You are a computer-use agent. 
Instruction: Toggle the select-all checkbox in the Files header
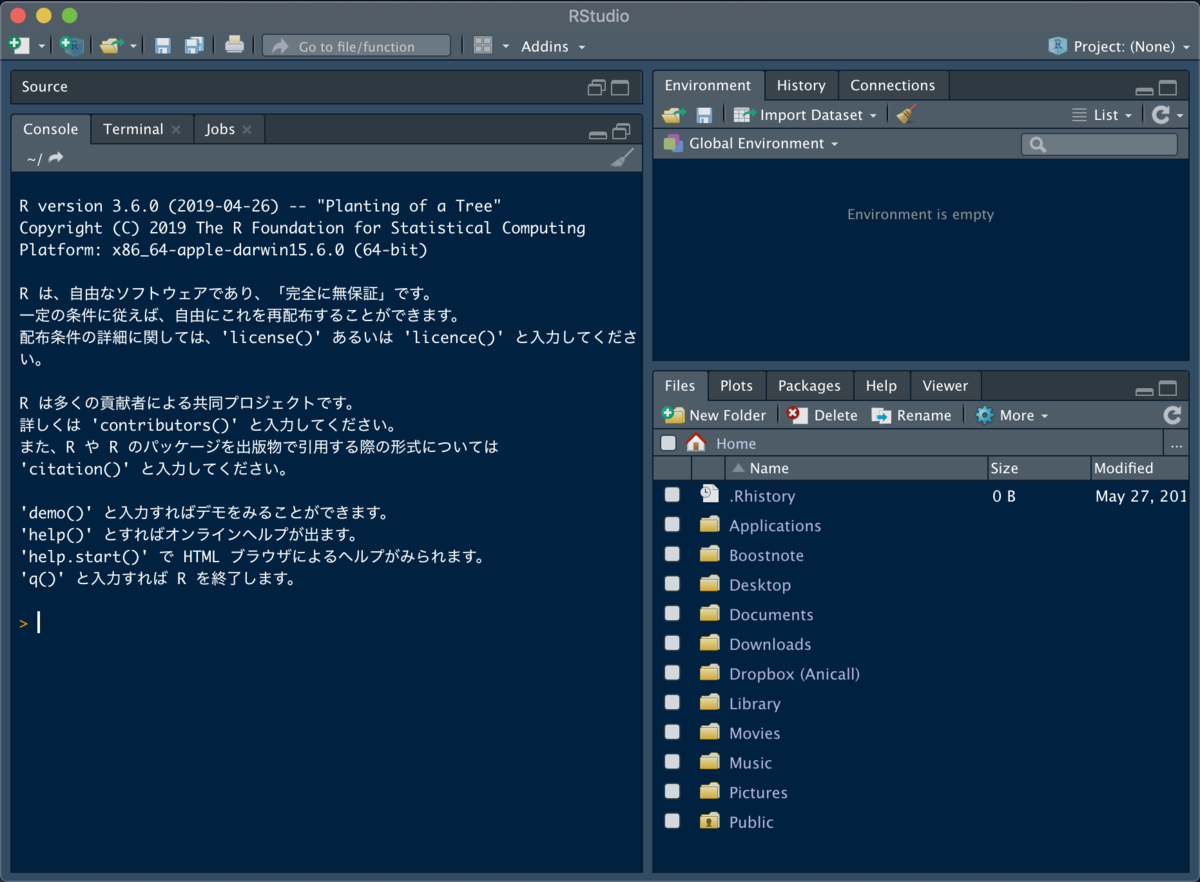(668, 442)
